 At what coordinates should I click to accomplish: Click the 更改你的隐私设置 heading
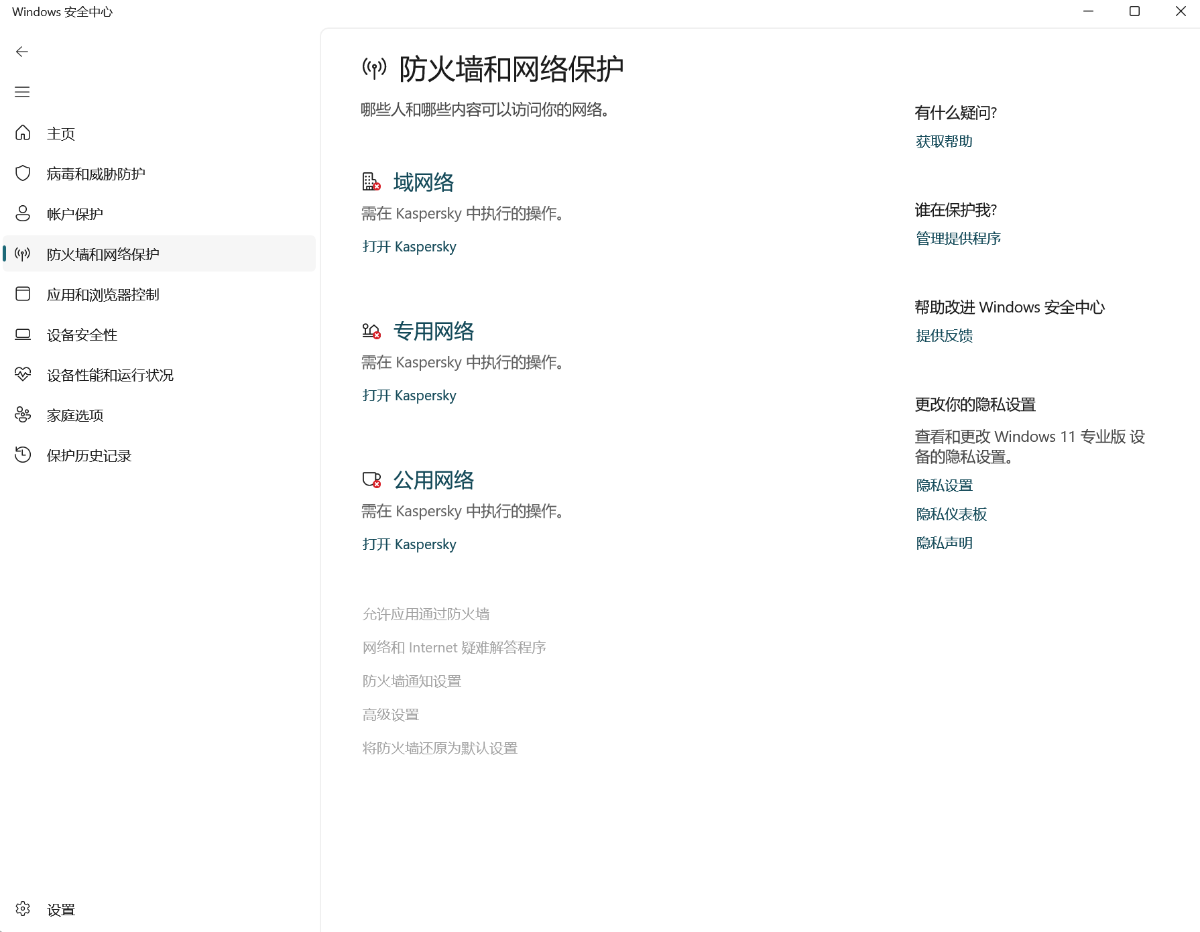tap(975, 404)
